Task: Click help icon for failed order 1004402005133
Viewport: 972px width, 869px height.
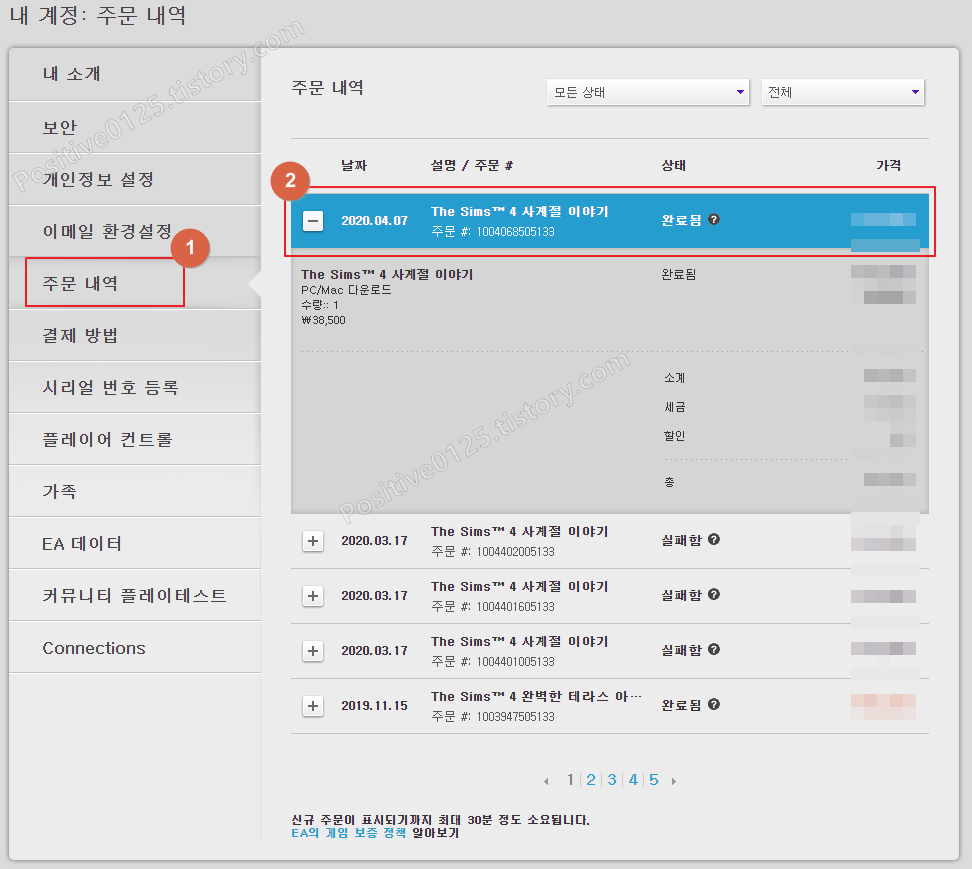Action: pos(714,539)
